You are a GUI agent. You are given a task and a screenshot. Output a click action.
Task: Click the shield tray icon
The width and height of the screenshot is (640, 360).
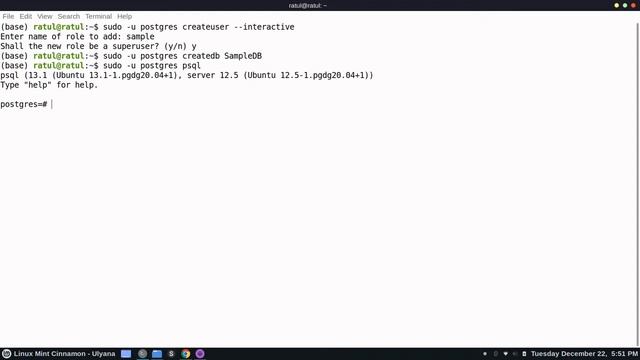coord(496,354)
